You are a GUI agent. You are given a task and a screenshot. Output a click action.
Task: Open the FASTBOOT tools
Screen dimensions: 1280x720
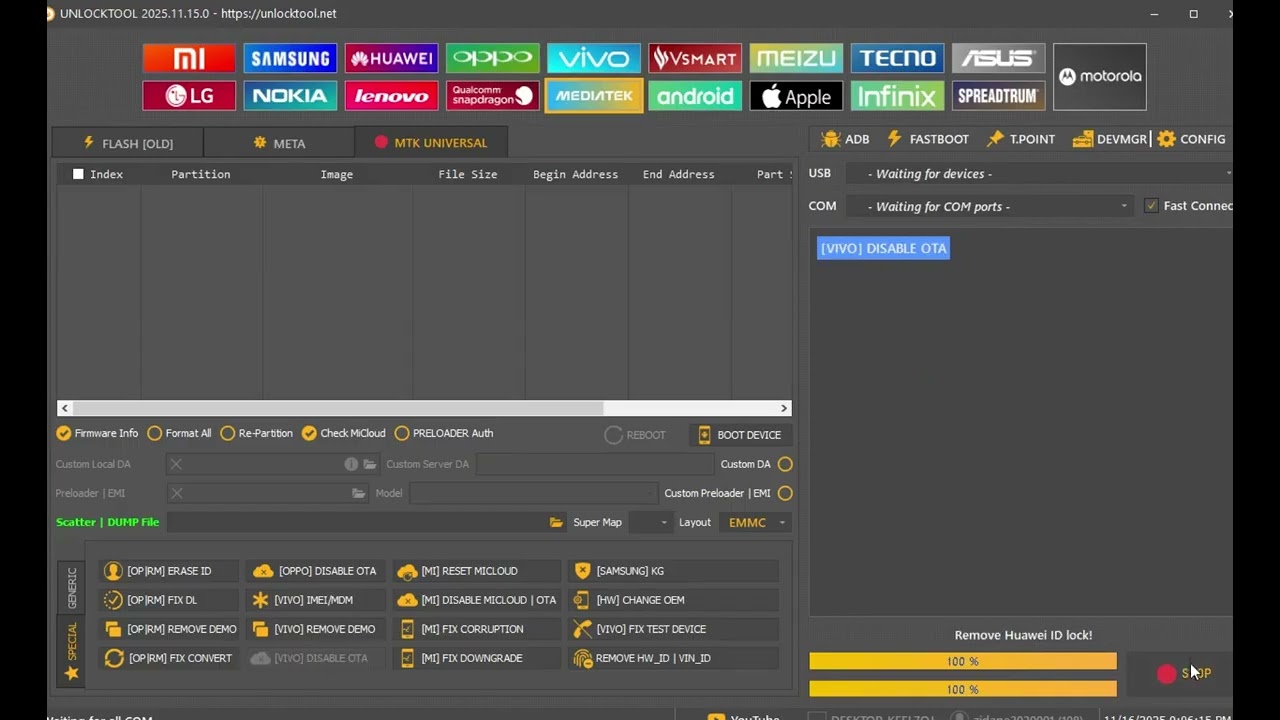tap(928, 139)
